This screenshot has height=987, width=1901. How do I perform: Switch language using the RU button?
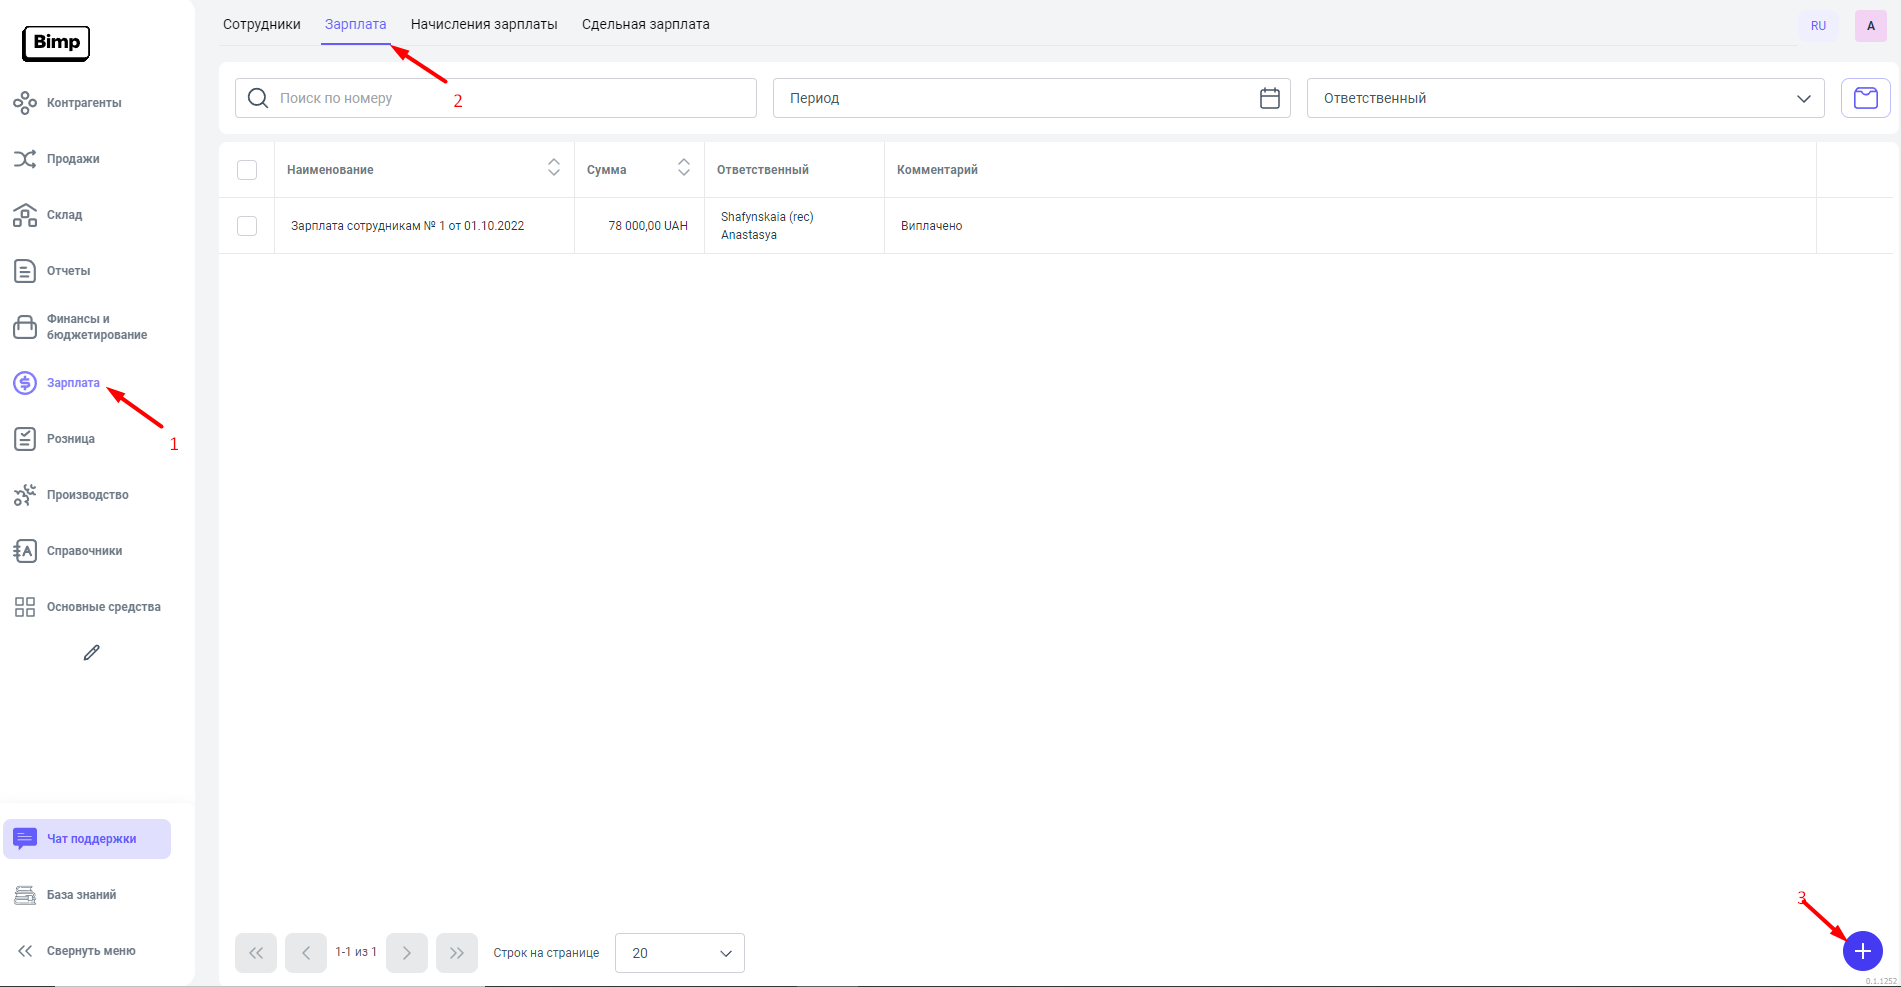point(1818,26)
